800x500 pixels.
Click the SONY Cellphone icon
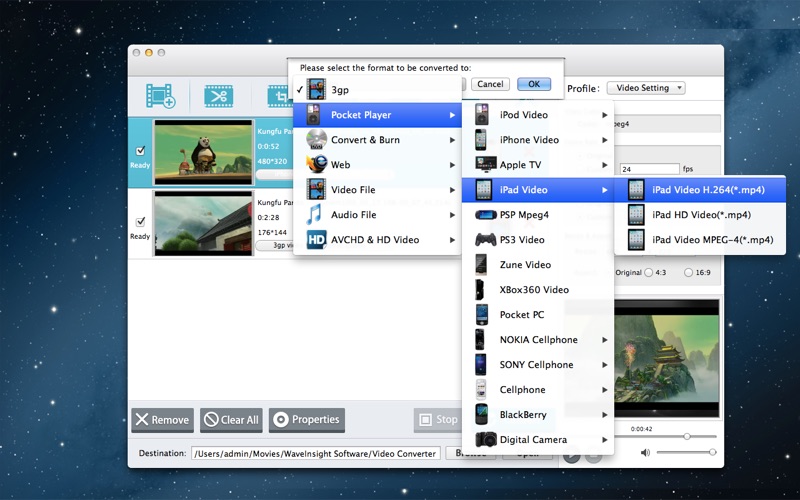(481, 364)
